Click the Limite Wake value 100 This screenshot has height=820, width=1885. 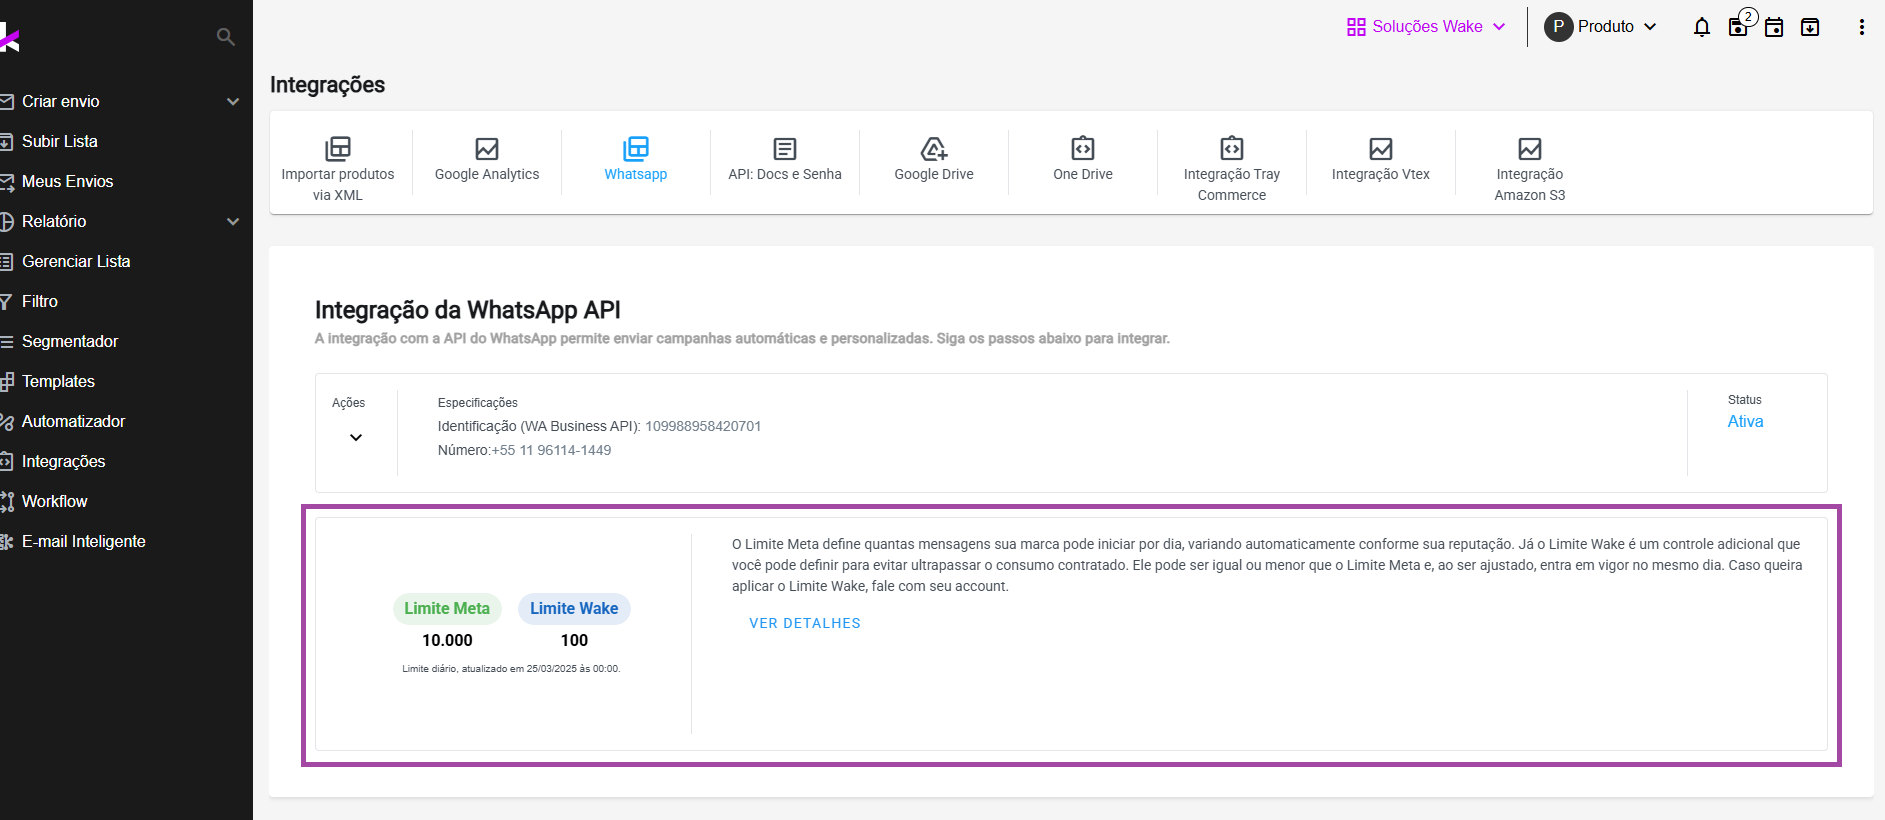pos(574,641)
